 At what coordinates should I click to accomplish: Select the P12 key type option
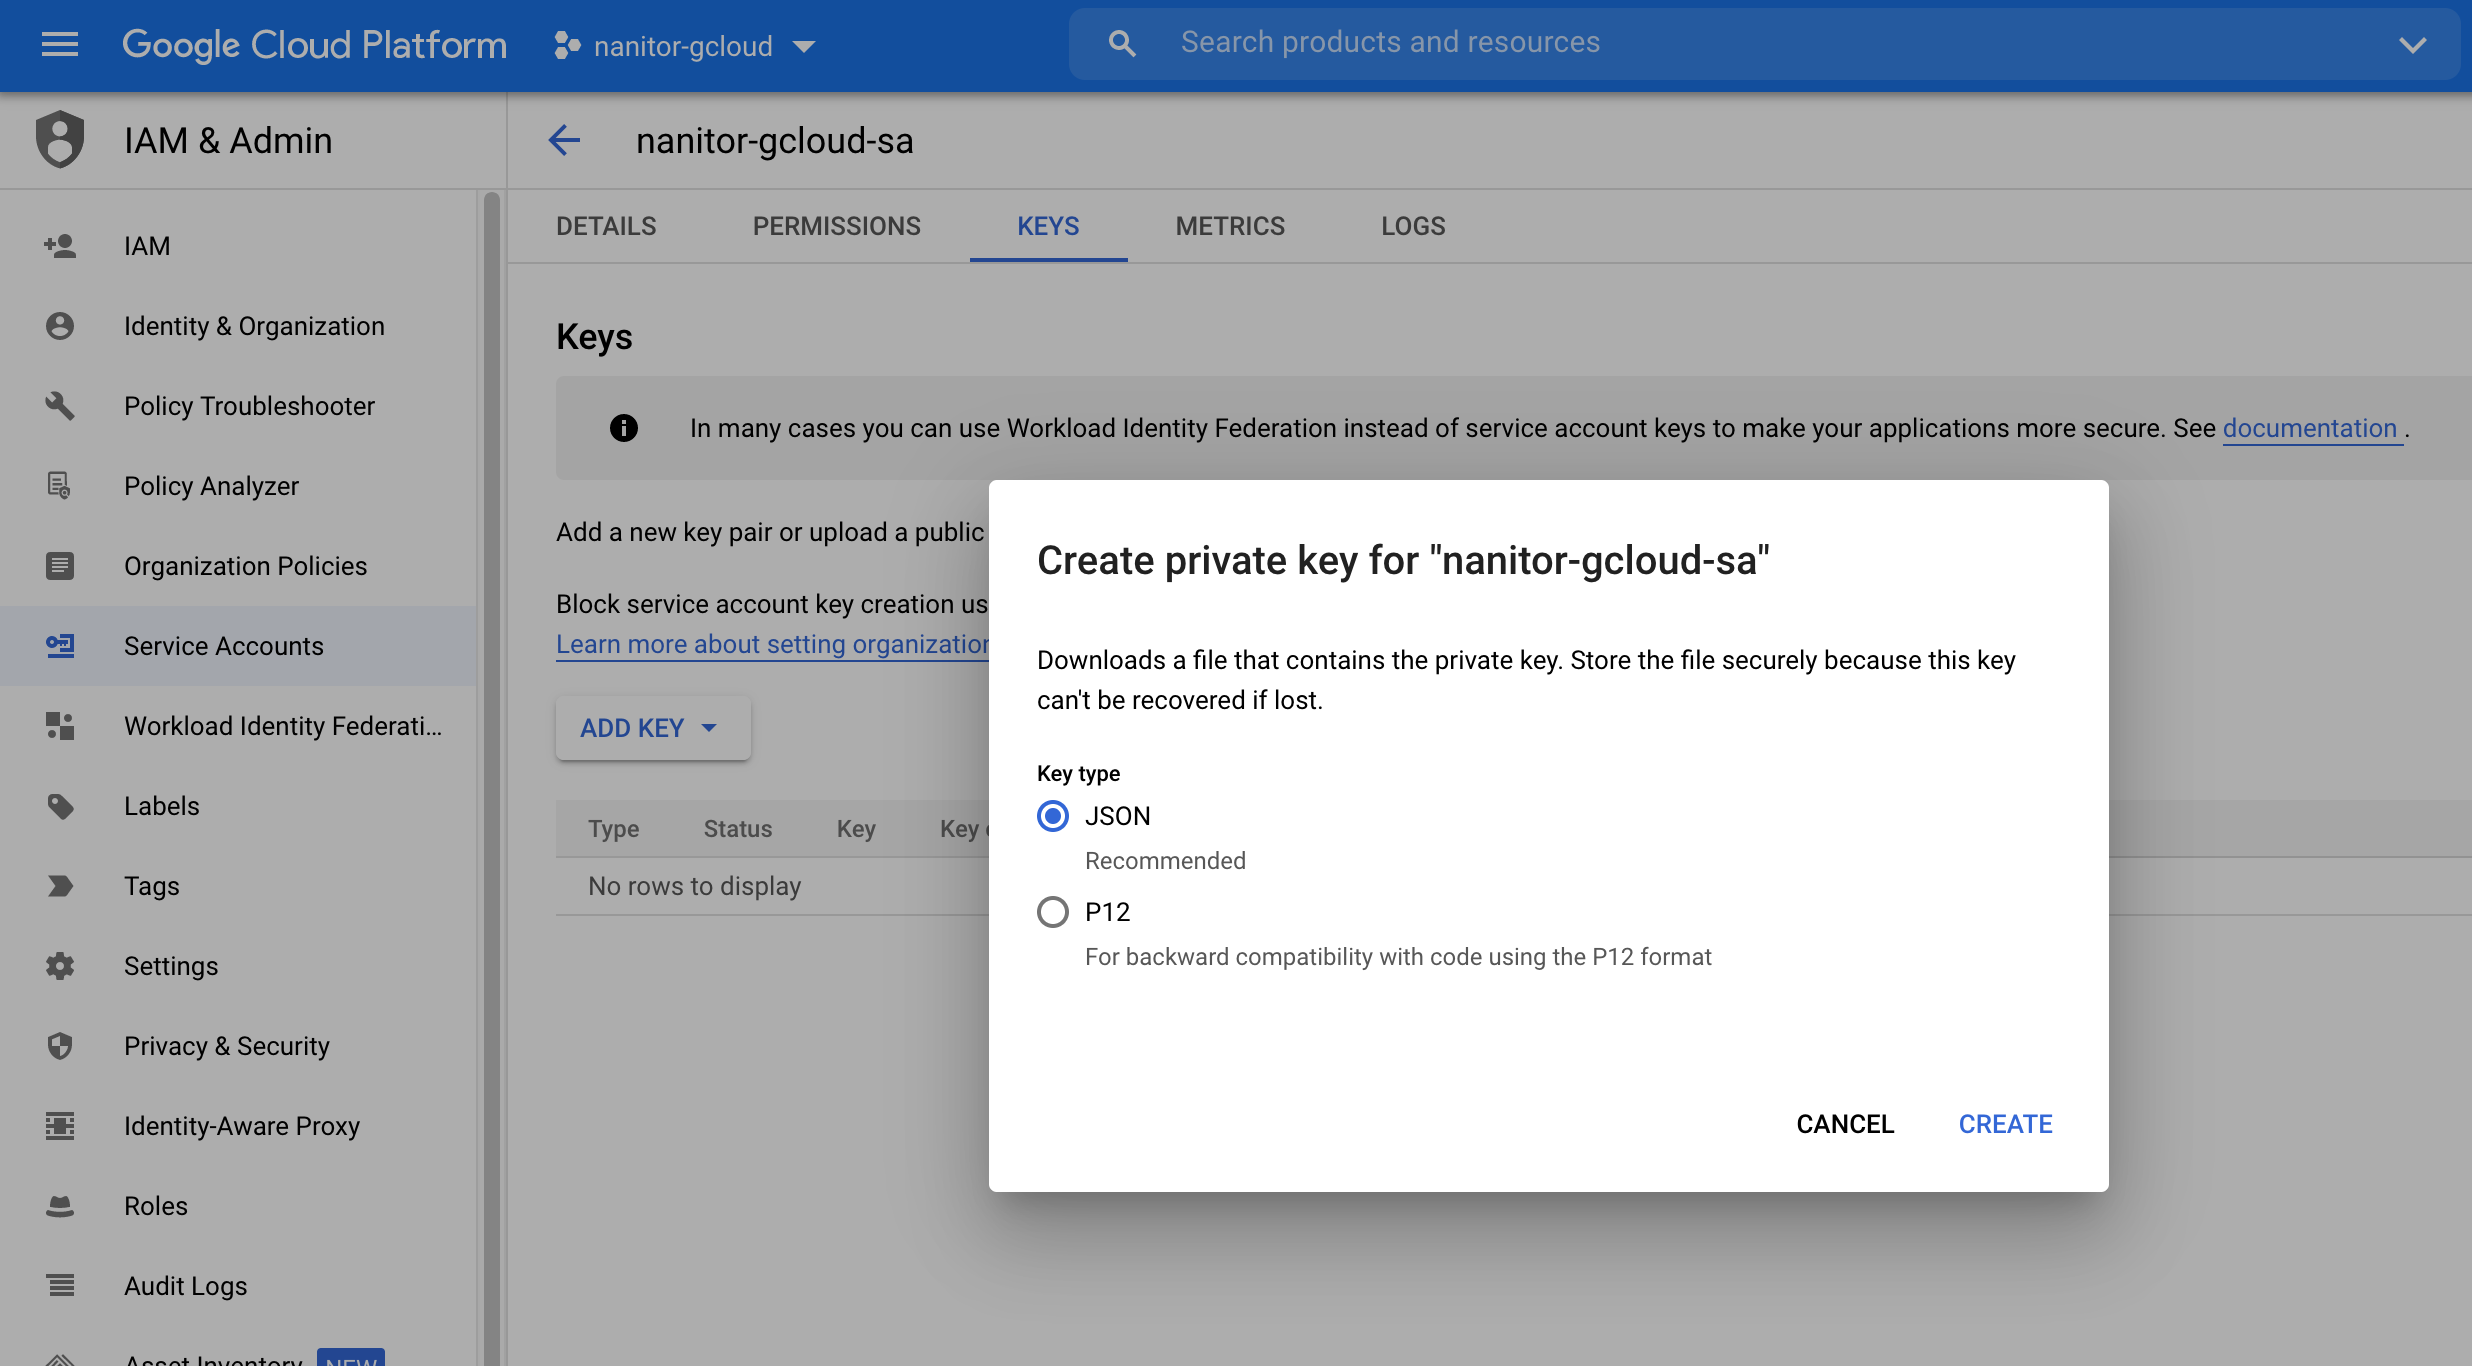1053,913
